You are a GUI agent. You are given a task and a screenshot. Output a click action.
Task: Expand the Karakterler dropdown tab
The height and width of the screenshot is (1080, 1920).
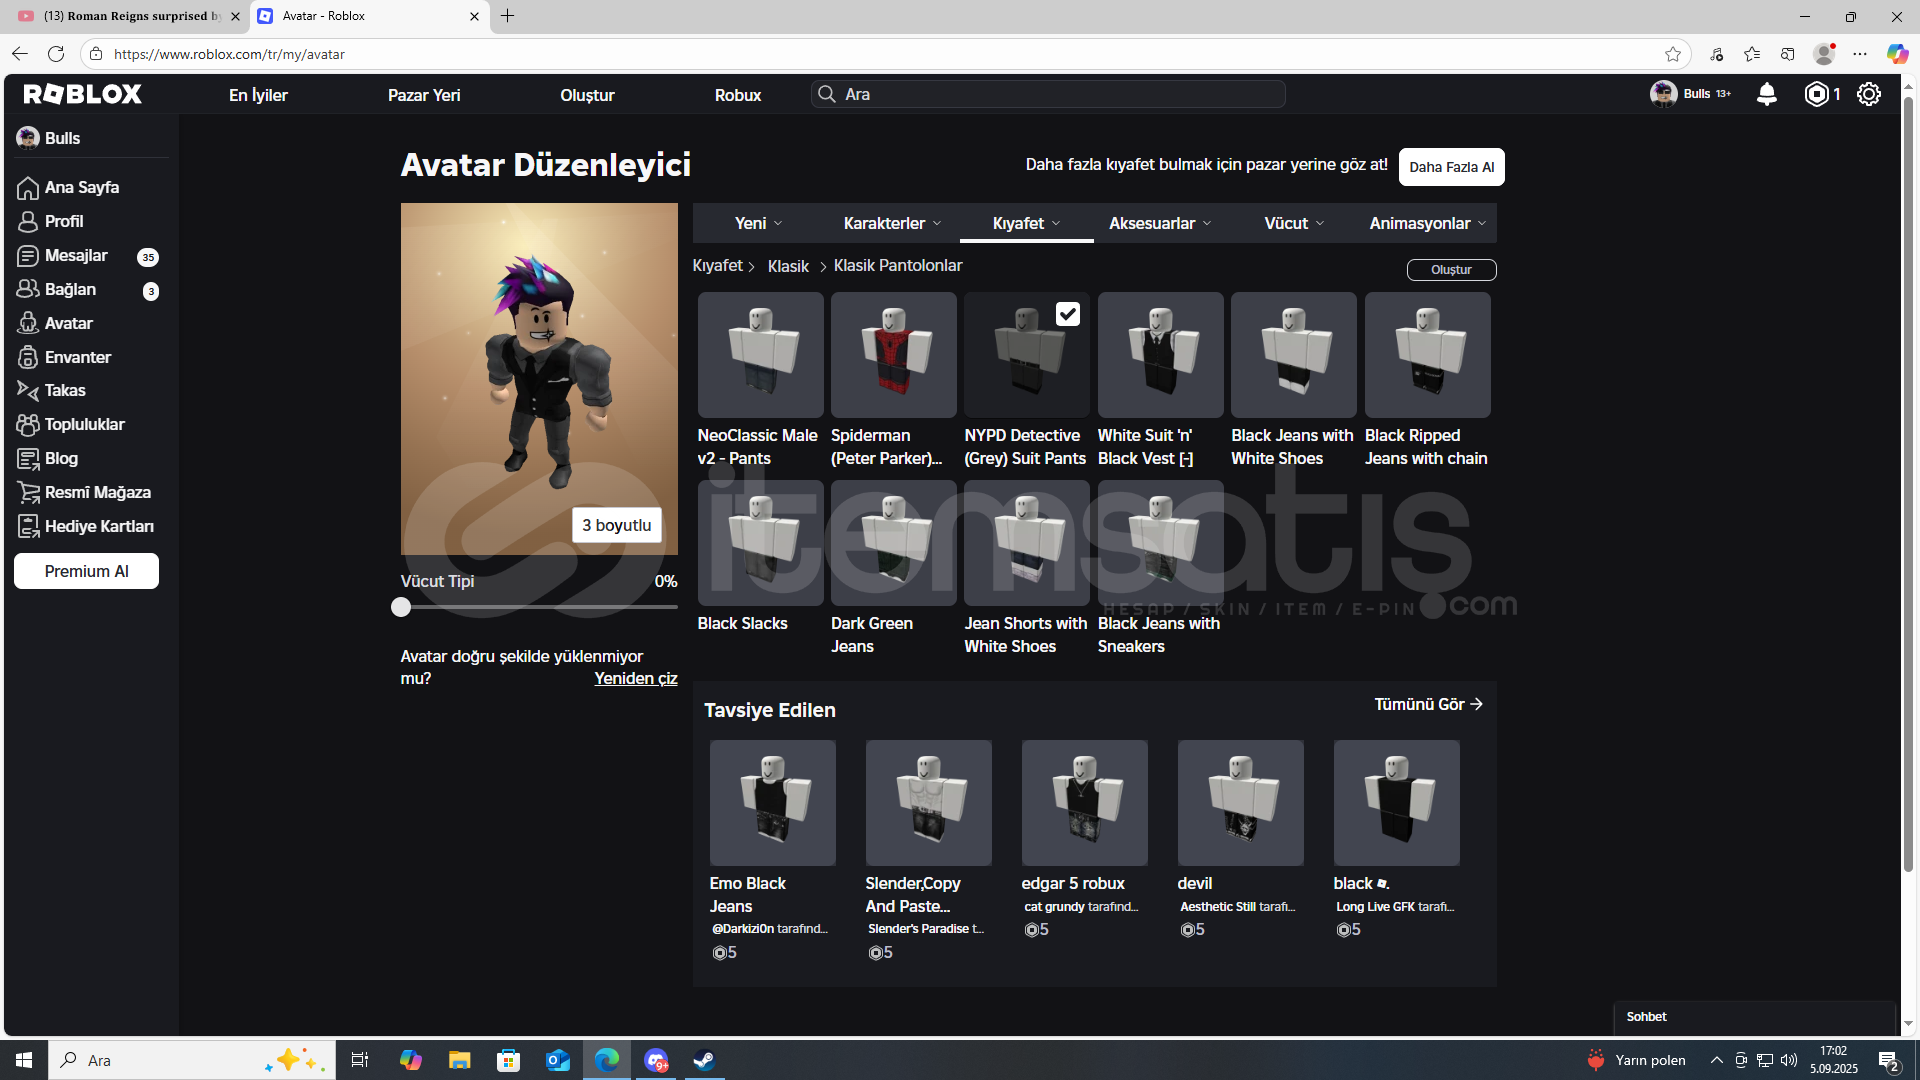point(892,223)
